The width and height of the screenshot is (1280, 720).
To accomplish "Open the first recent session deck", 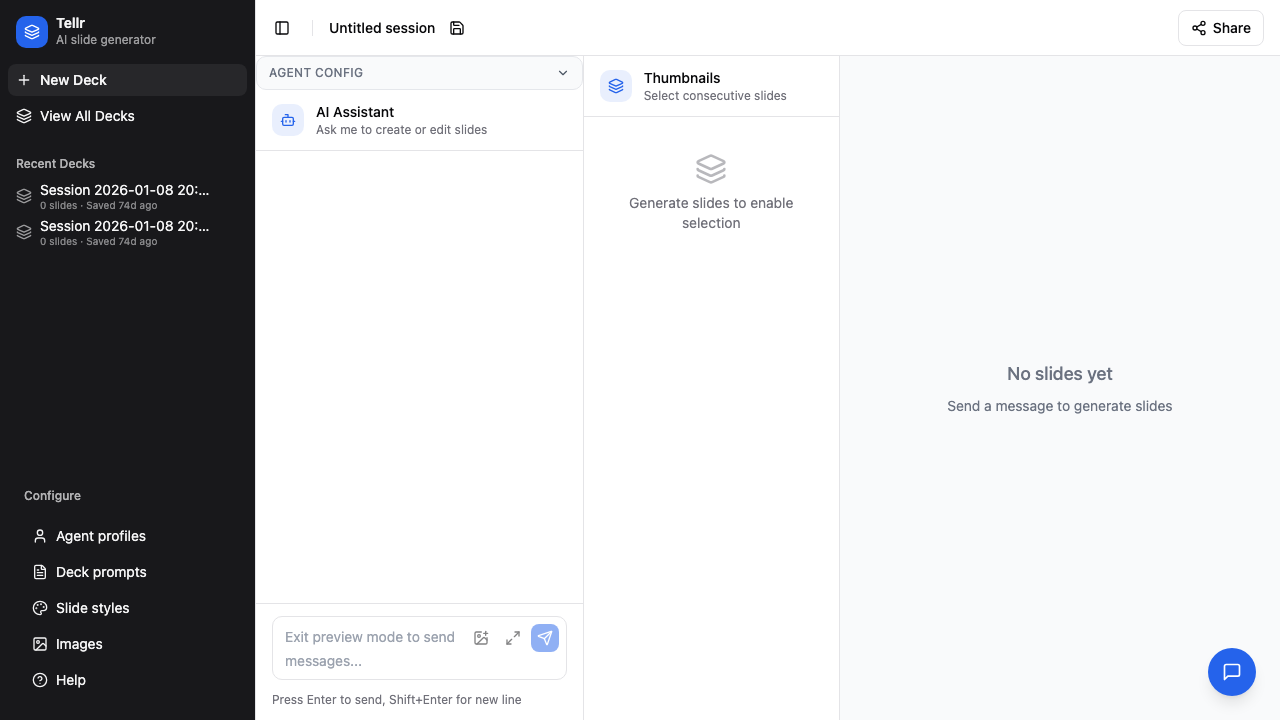I will 125,196.
